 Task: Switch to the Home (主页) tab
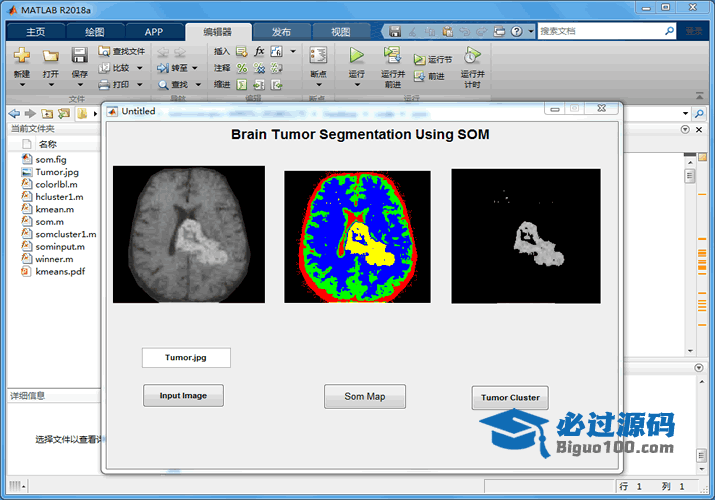[x=36, y=32]
